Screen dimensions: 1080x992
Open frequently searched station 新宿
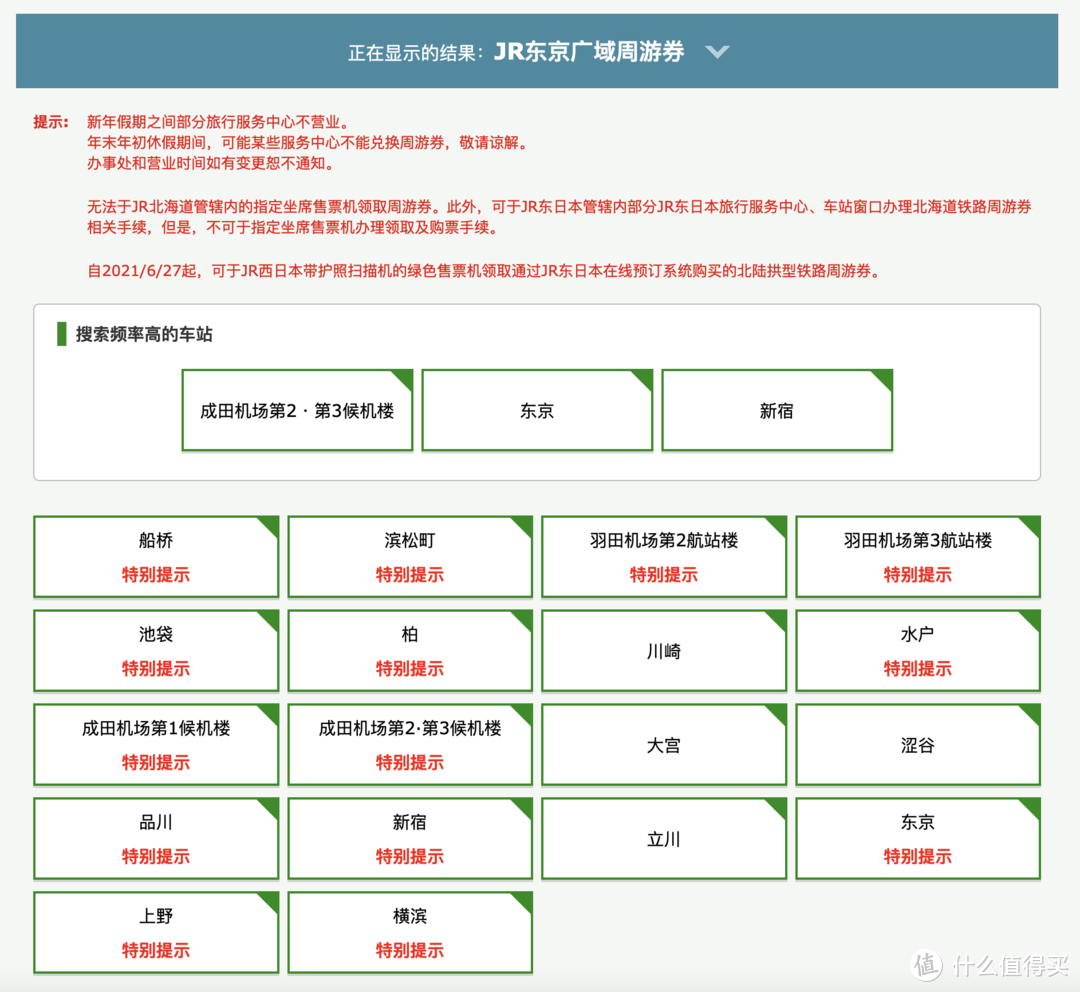(777, 411)
